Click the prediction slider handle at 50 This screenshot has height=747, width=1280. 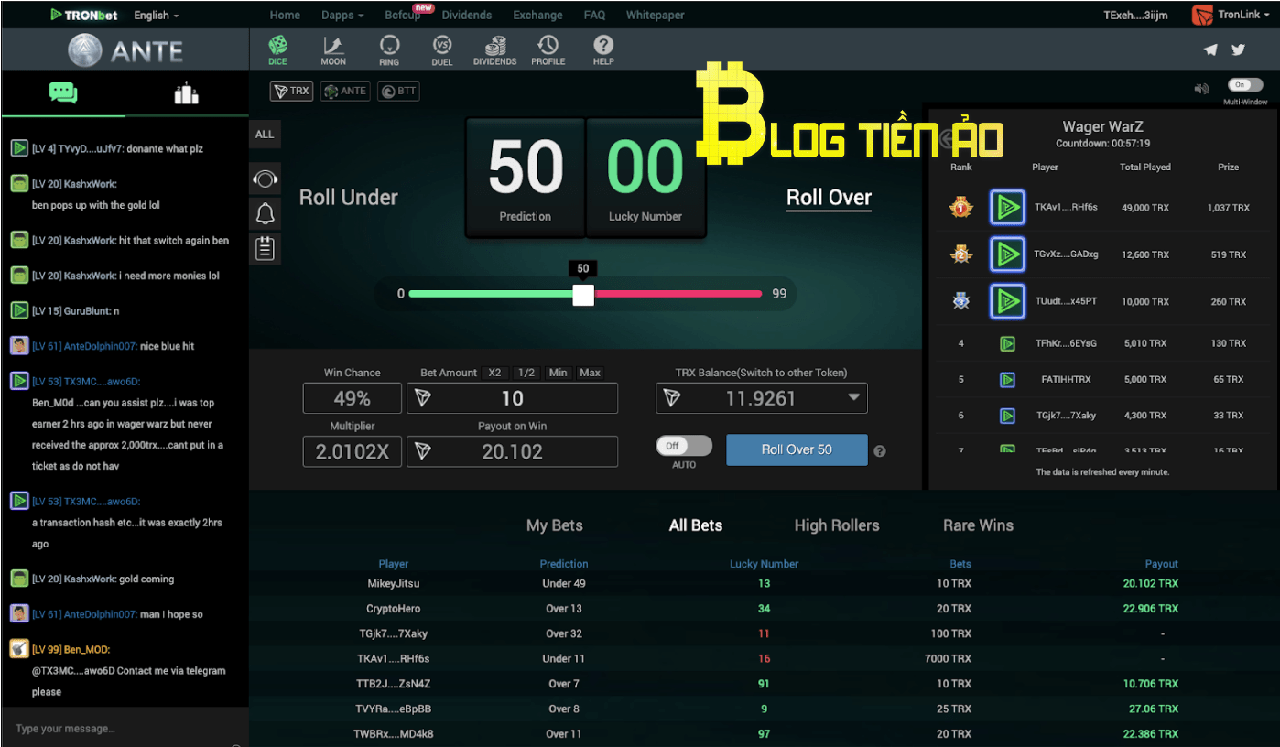[583, 294]
